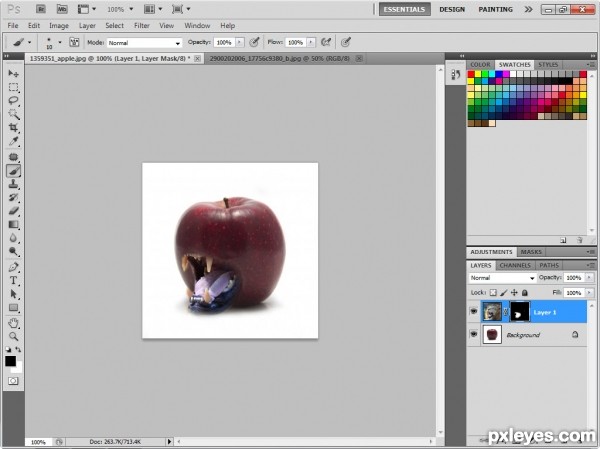The height and width of the screenshot is (449, 600).
Task: Open the Filter menu
Action: [x=142, y=26]
